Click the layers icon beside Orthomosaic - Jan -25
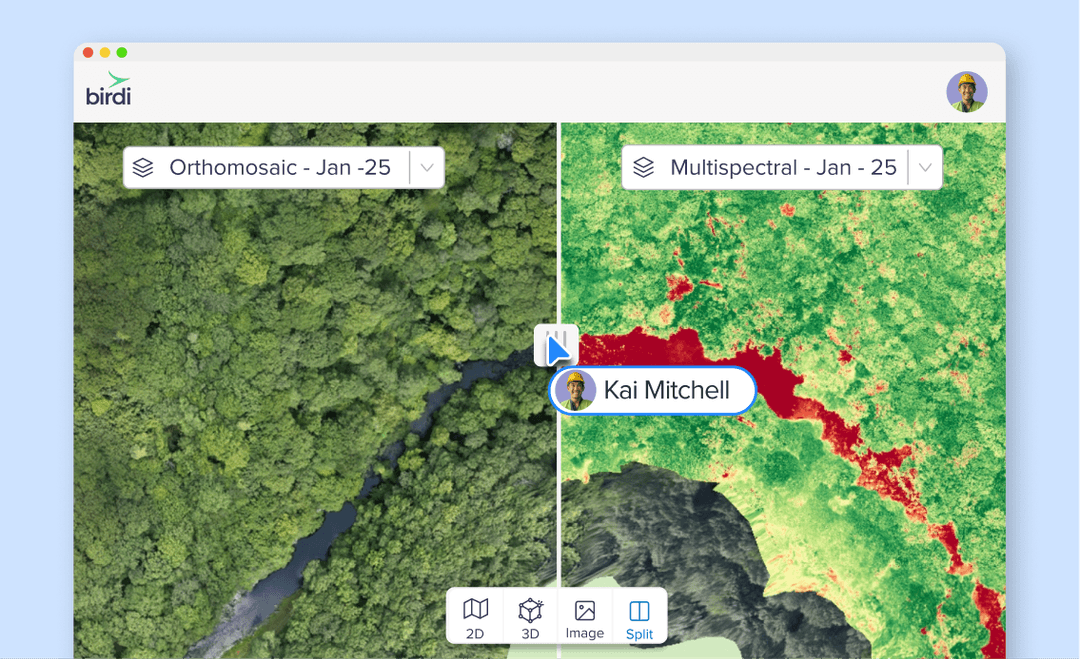Screen dimensions: 1080x659 click(x=142, y=167)
